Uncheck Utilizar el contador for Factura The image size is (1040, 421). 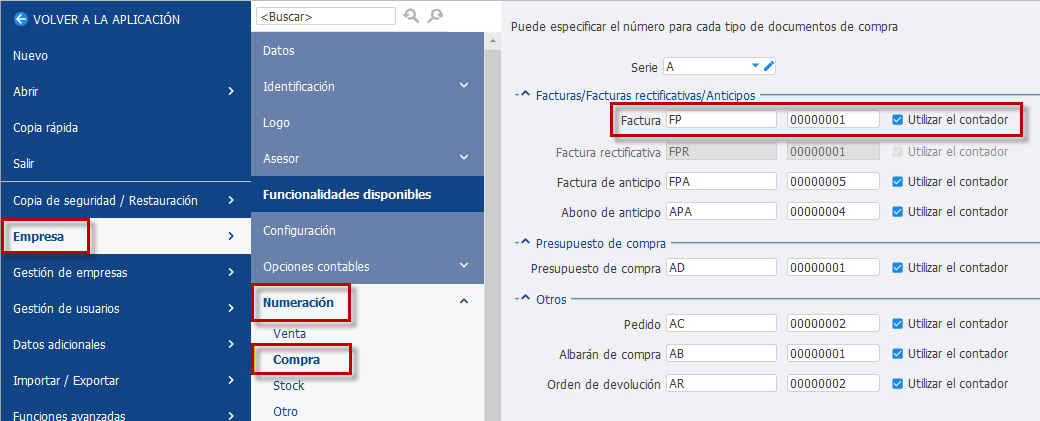click(897, 120)
